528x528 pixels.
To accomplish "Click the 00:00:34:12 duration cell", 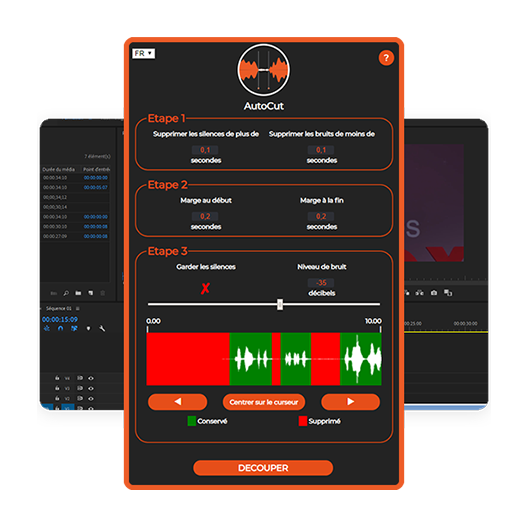I will tap(55, 197).
